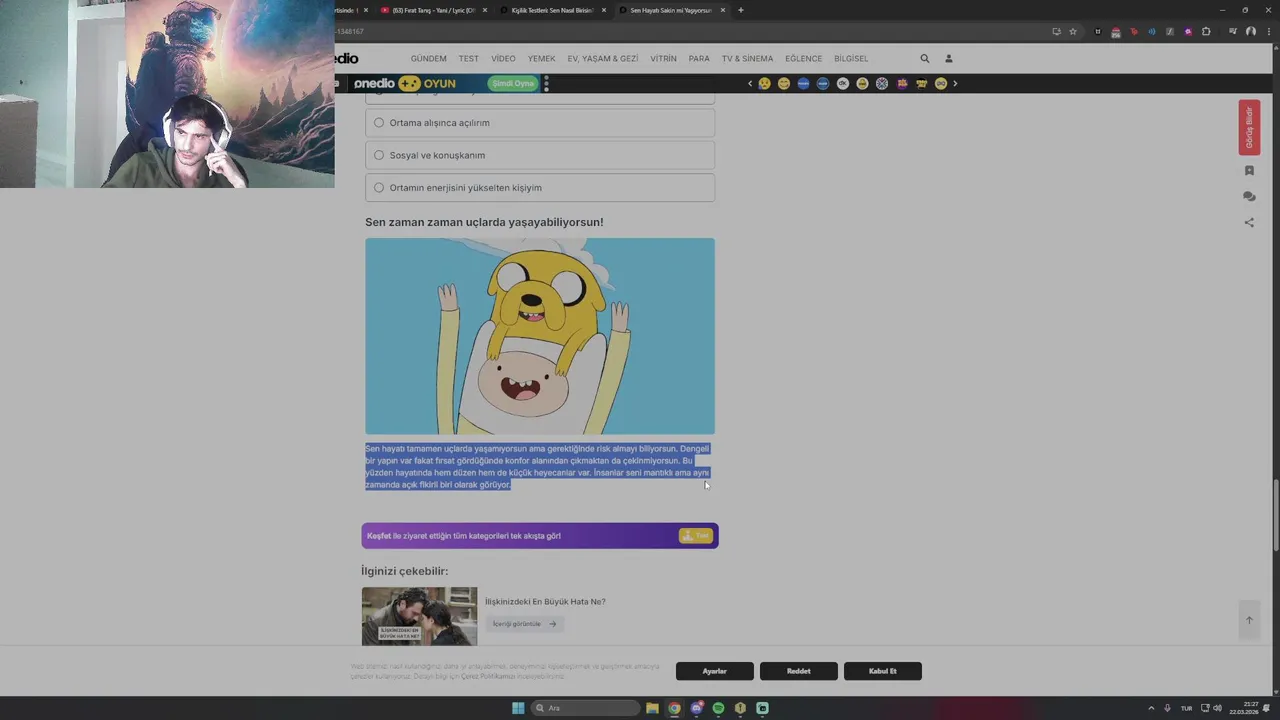Screen dimensions: 1280x720
Task: Open the VİDEO menu item
Action: pyautogui.click(x=503, y=59)
